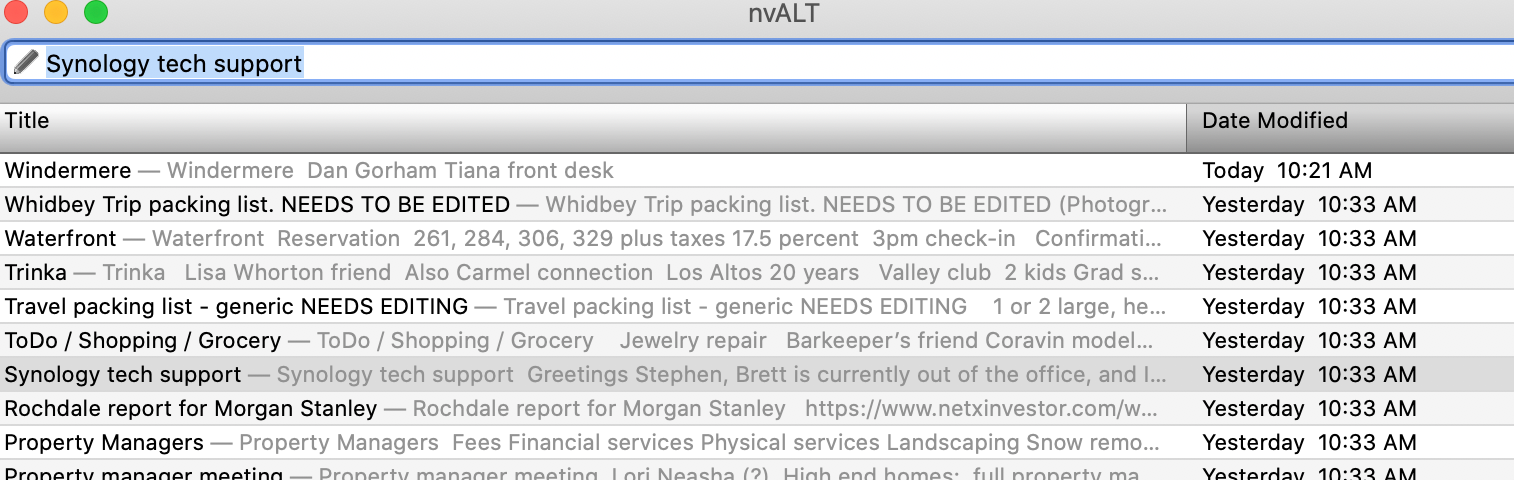
Task: Open the Property Managers note
Action: 104,443
